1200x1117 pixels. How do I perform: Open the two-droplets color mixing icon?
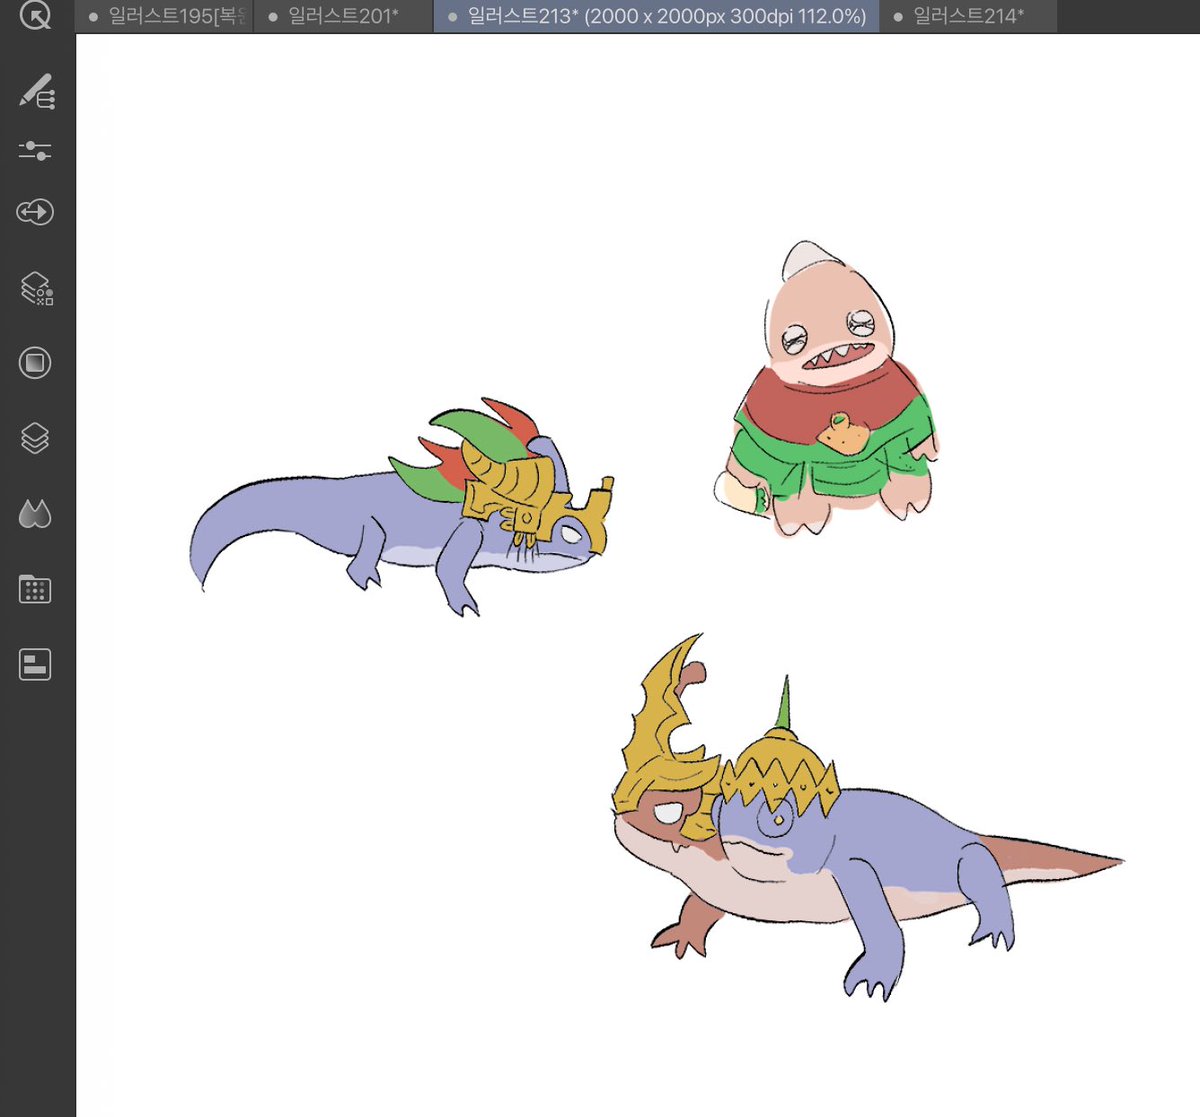point(35,514)
